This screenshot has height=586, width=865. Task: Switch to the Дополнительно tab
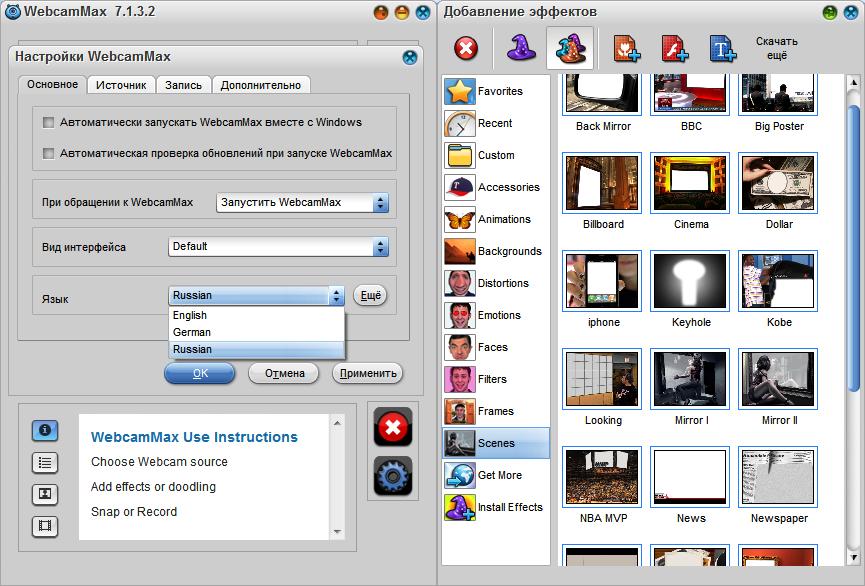pos(260,85)
